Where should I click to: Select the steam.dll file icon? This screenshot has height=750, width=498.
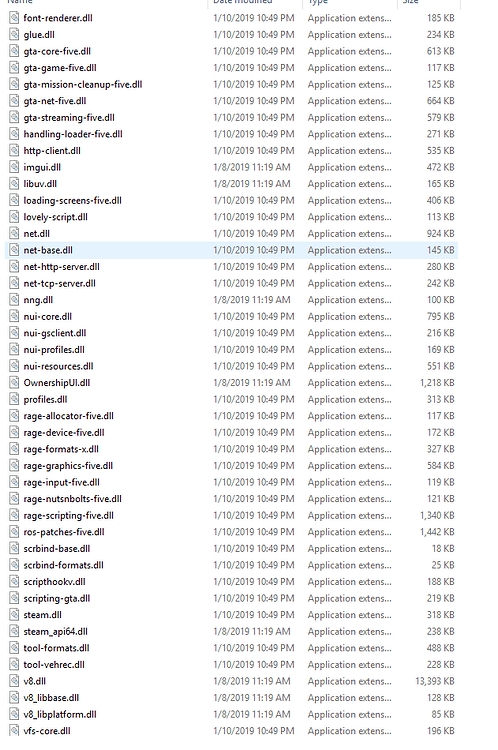(14, 615)
